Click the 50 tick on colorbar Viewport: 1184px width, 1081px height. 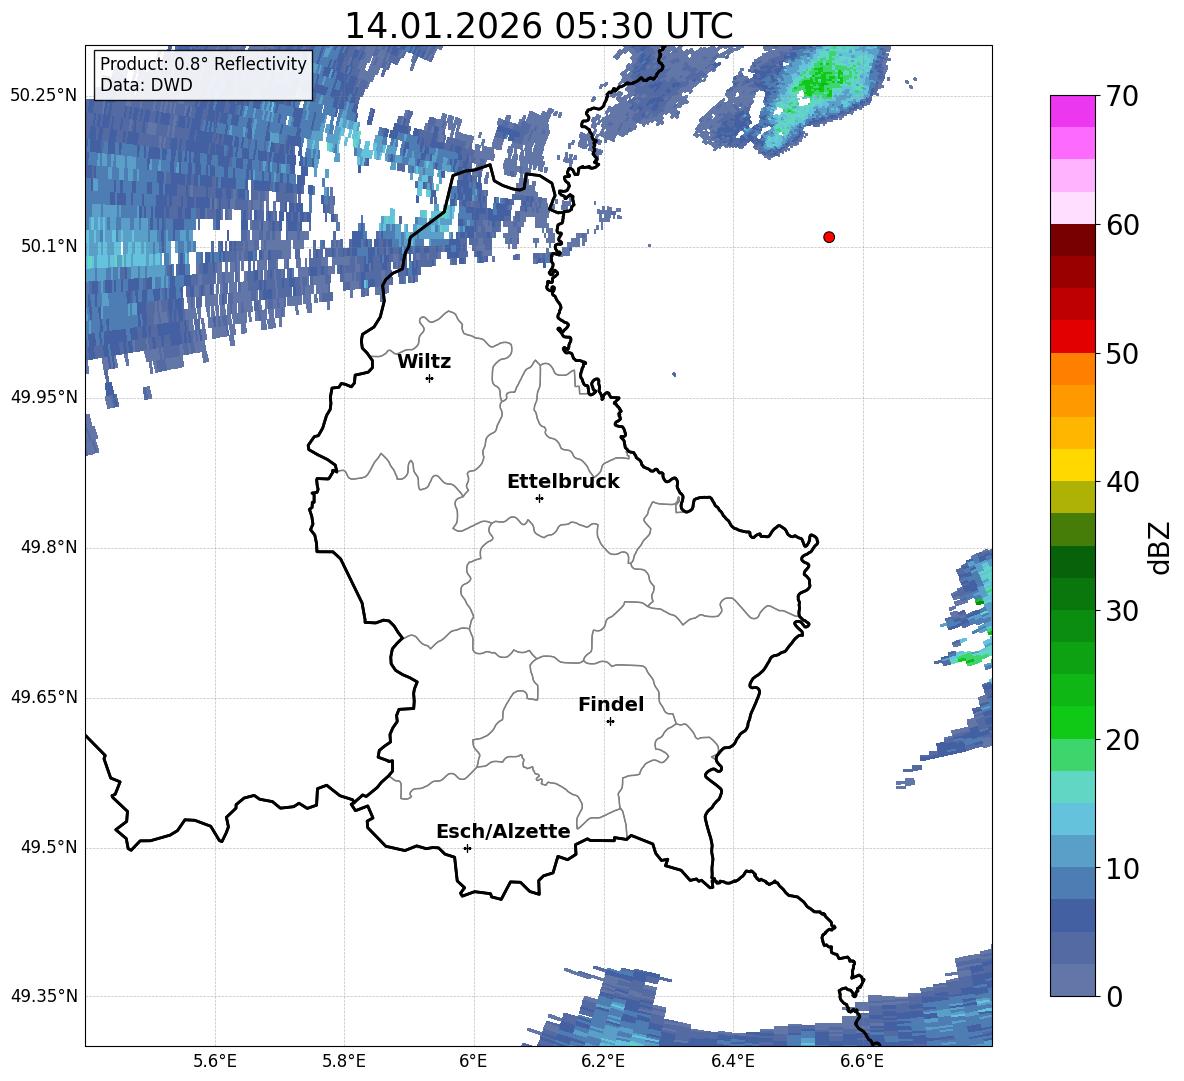click(1122, 354)
